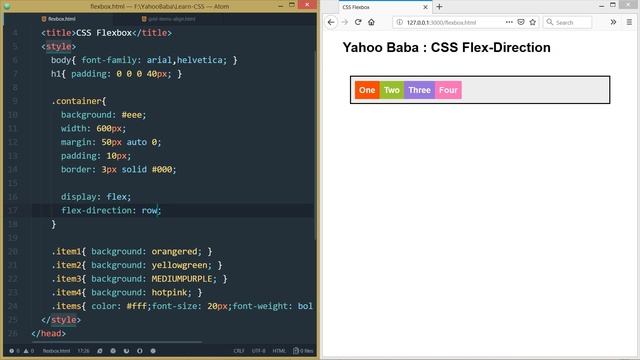Click the closing '</head>' tag line
This screenshot has height=360, width=640.
click(48, 333)
